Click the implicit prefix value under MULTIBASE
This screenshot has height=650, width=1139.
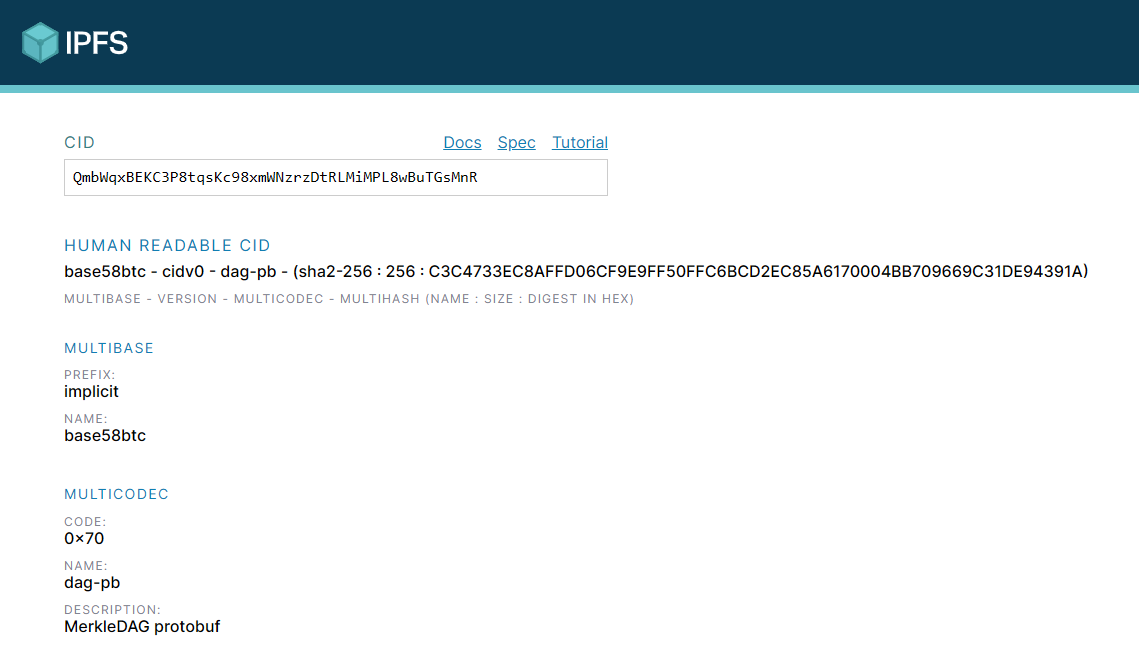pos(91,392)
